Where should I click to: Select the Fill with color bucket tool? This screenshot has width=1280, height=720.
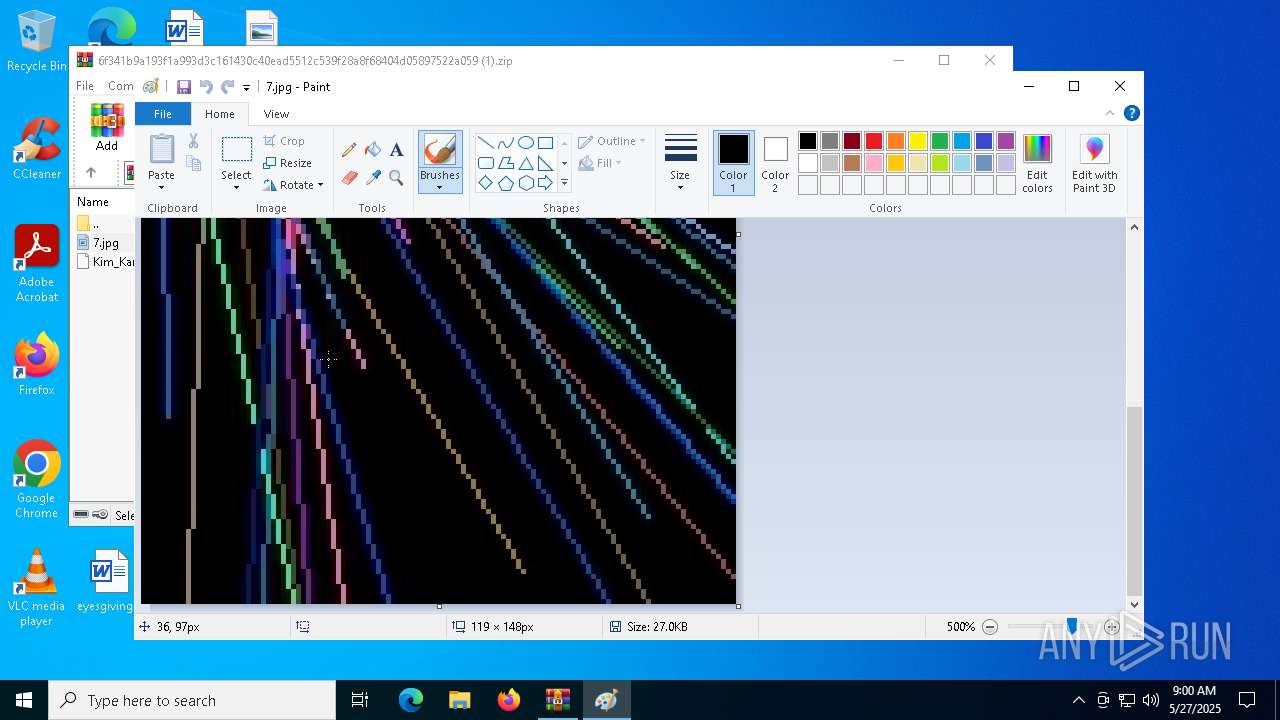(x=373, y=150)
